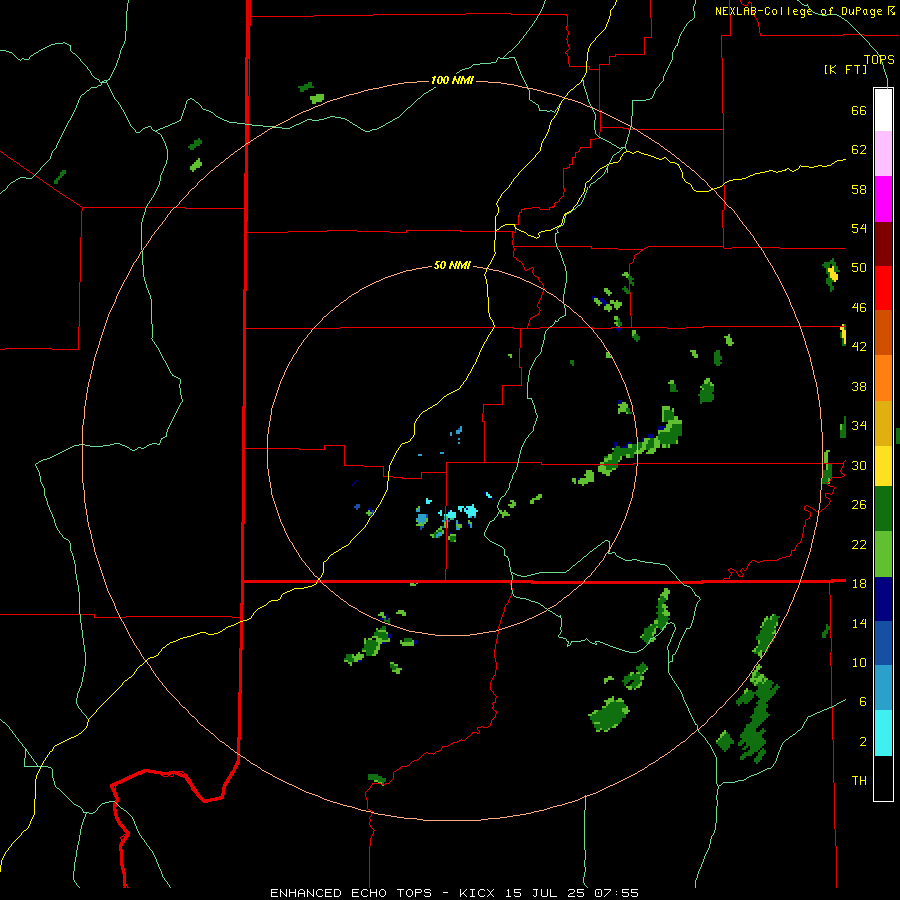The height and width of the screenshot is (900, 900).
Task: Click the legend value 10
Action: [x=859, y=663]
